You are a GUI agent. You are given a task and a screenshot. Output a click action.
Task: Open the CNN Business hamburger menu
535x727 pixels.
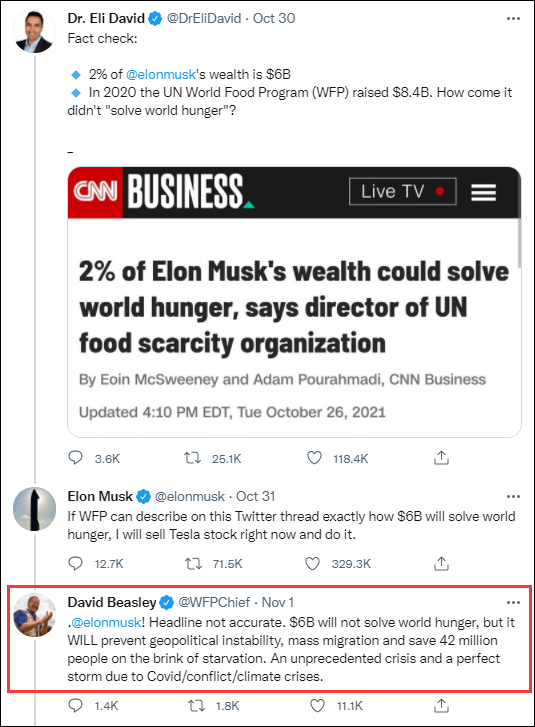[484, 192]
